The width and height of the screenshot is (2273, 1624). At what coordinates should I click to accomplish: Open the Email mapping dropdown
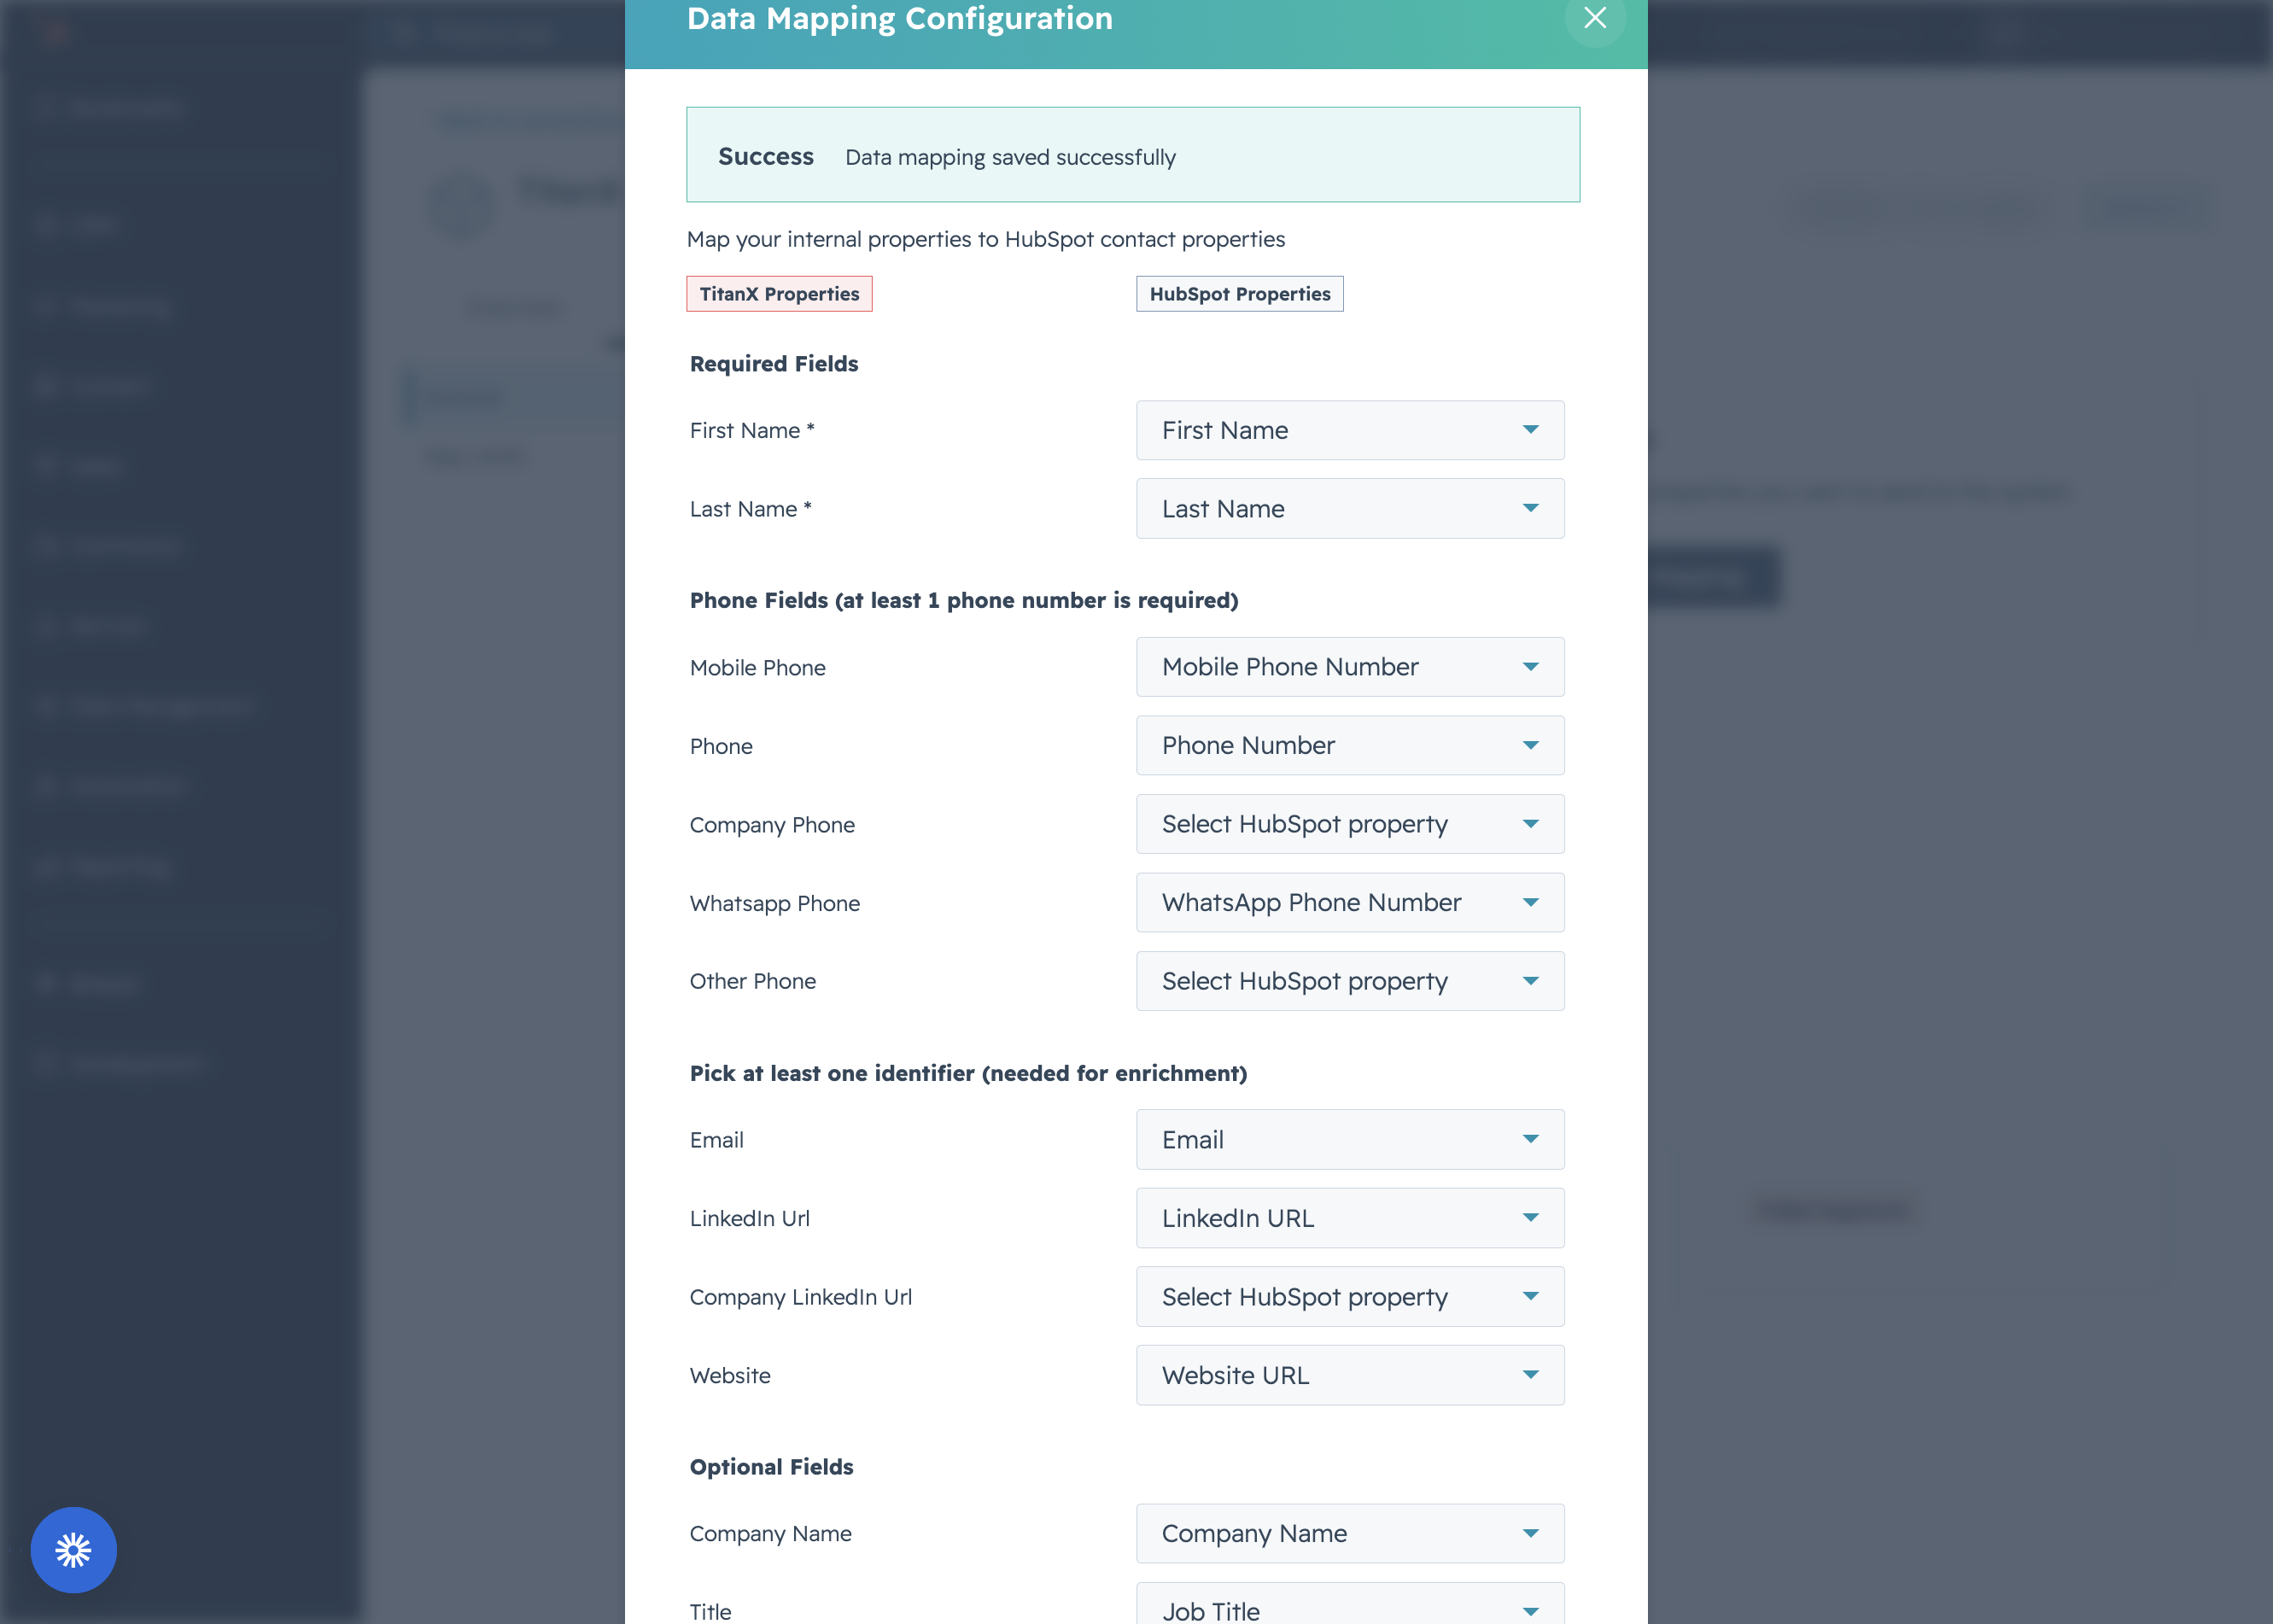1350,1139
